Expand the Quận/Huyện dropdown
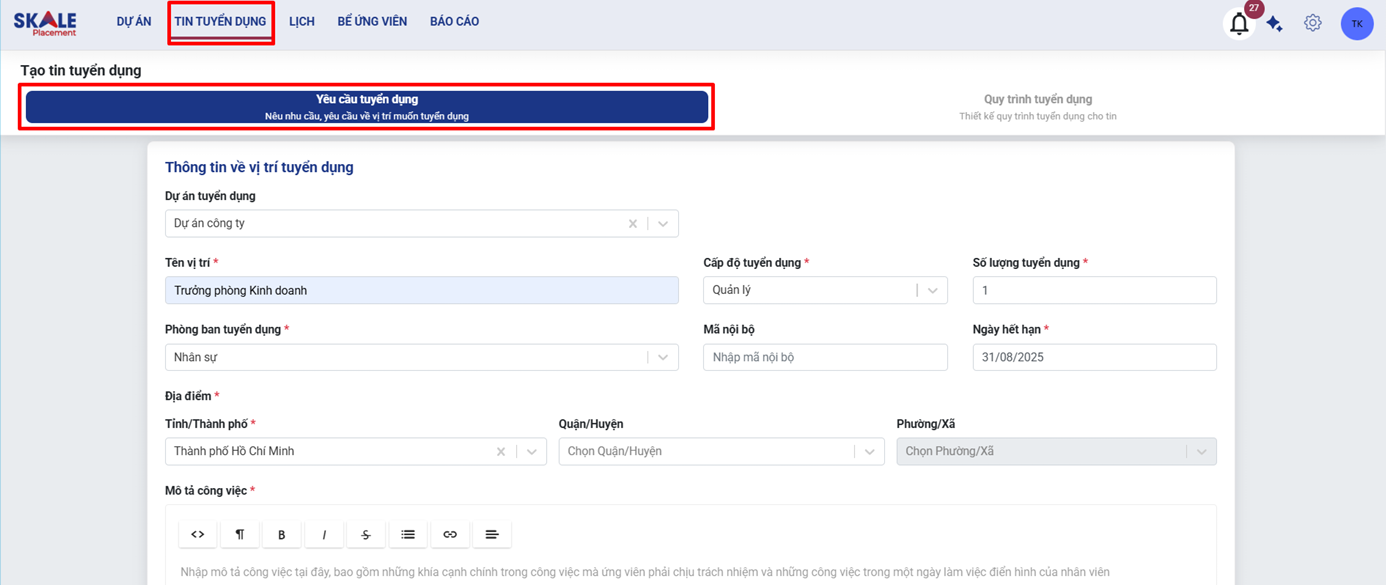This screenshot has height=585, width=1386. [869, 452]
